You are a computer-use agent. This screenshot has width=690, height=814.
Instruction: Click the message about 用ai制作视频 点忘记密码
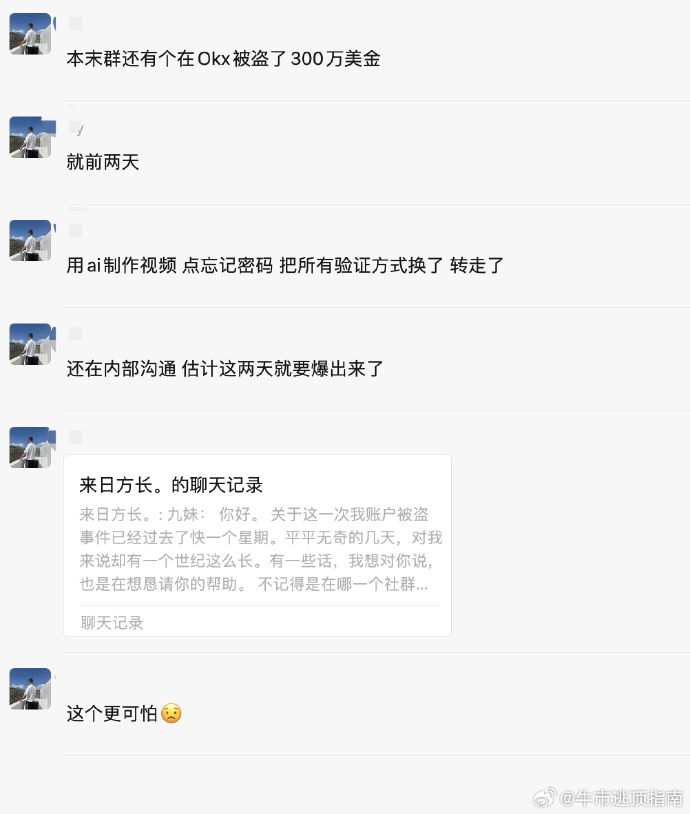[x=285, y=266]
